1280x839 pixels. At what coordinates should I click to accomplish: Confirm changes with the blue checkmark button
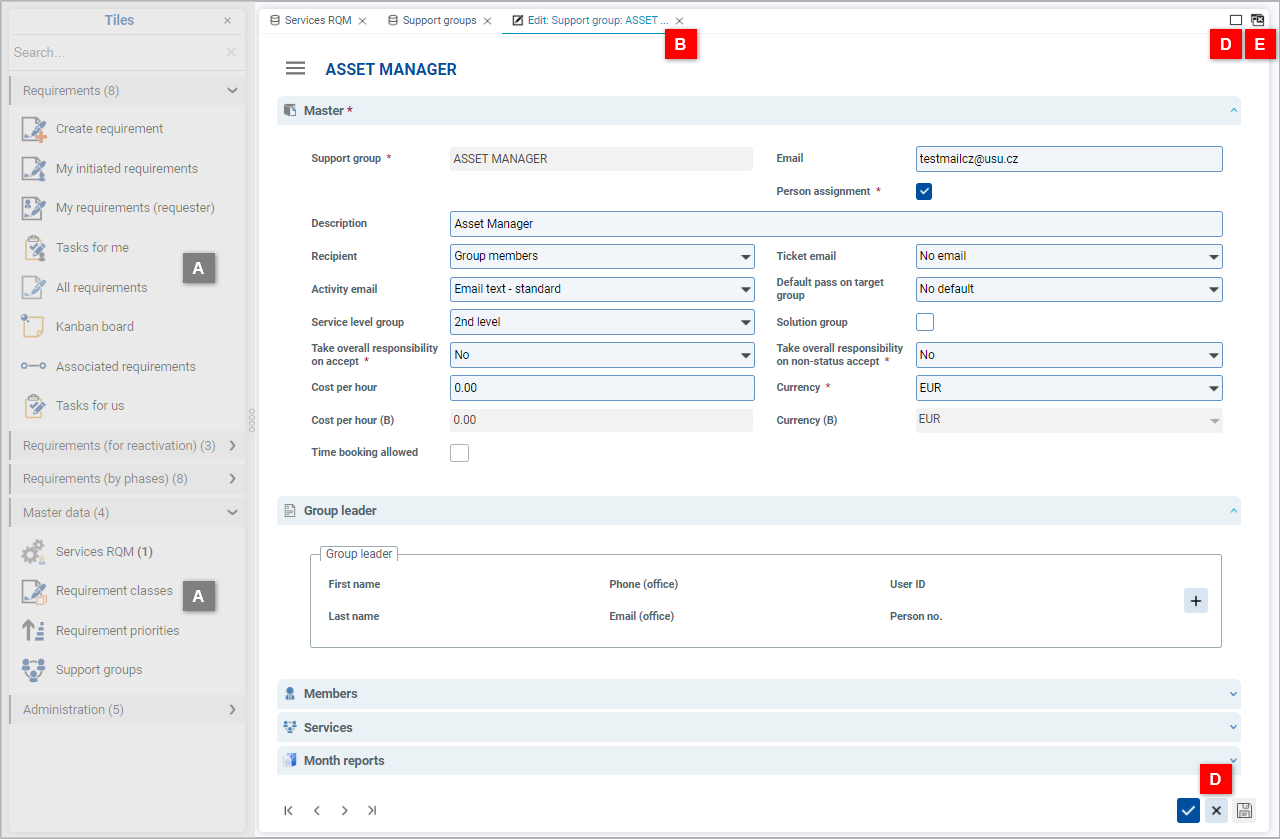(x=1188, y=811)
